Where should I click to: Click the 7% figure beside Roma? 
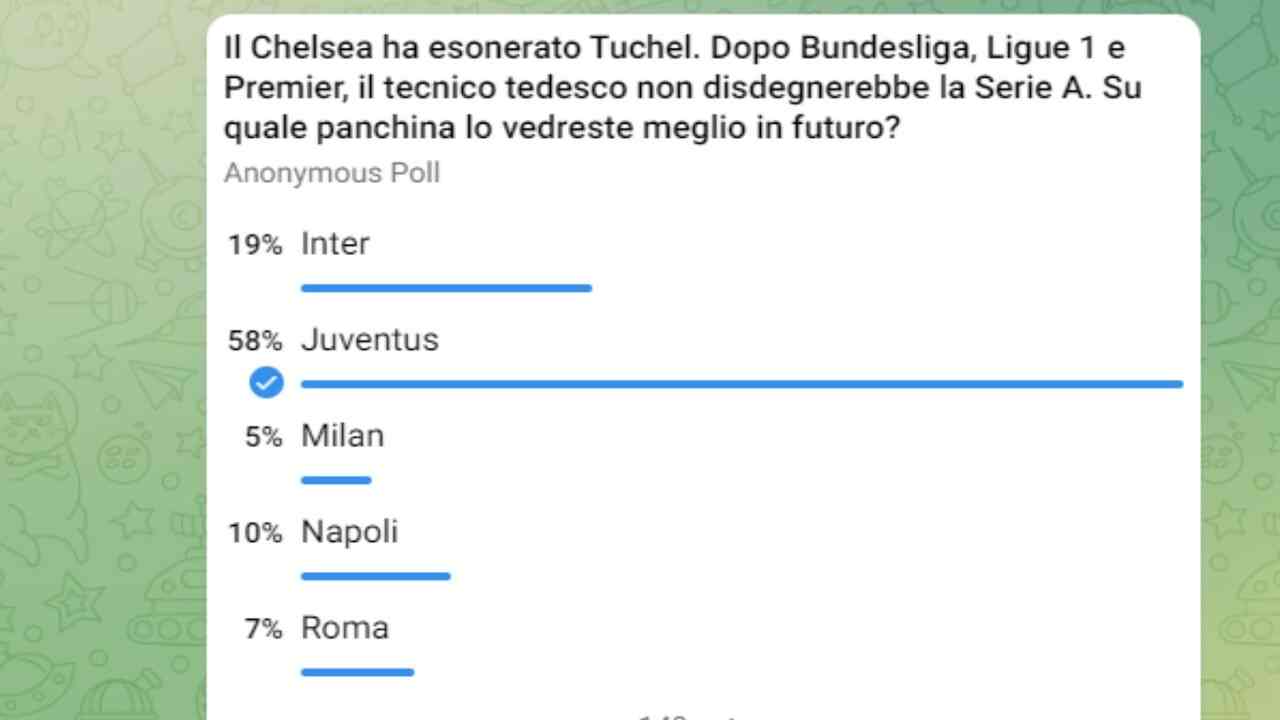[x=264, y=627]
